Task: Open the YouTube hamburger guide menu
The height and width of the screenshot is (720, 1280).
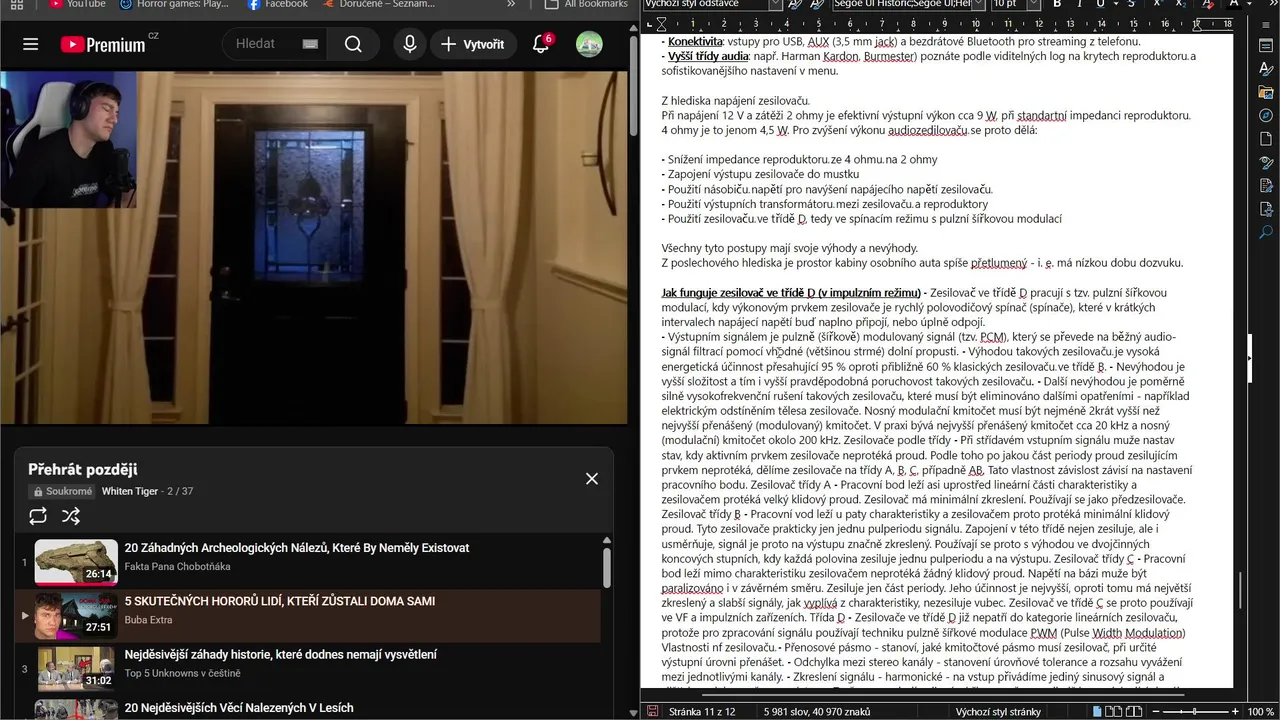Action: pyautogui.click(x=30, y=44)
